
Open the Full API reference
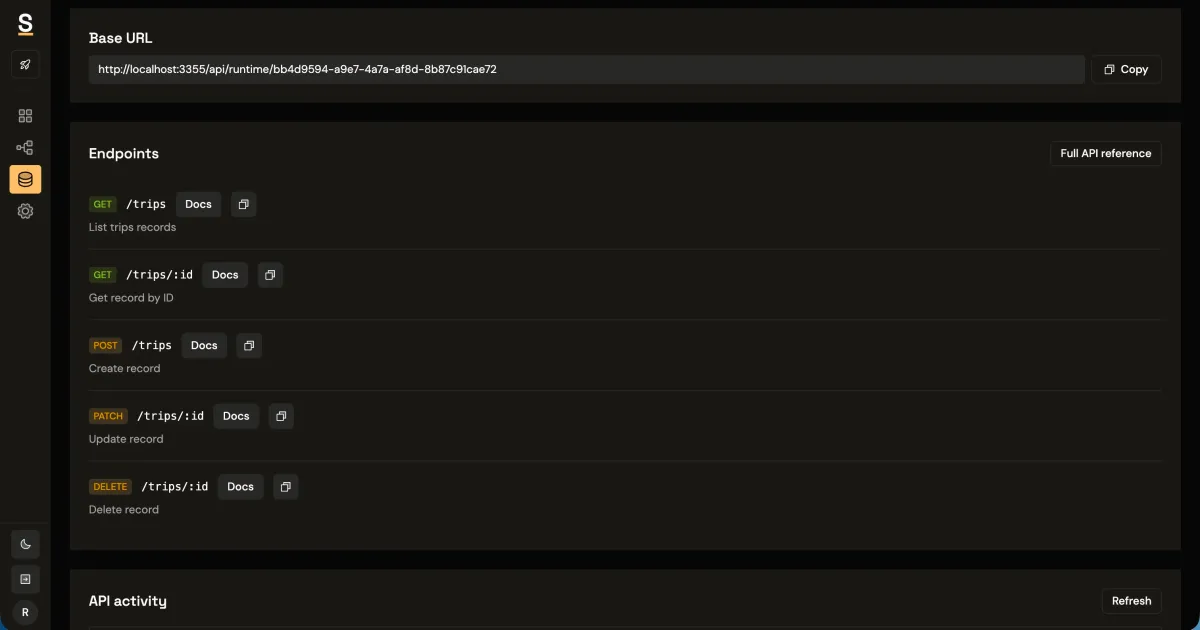1105,153
